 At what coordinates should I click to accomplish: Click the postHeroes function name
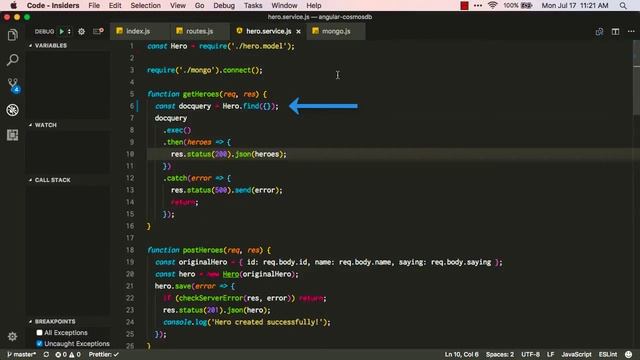[x=203, y=250]
